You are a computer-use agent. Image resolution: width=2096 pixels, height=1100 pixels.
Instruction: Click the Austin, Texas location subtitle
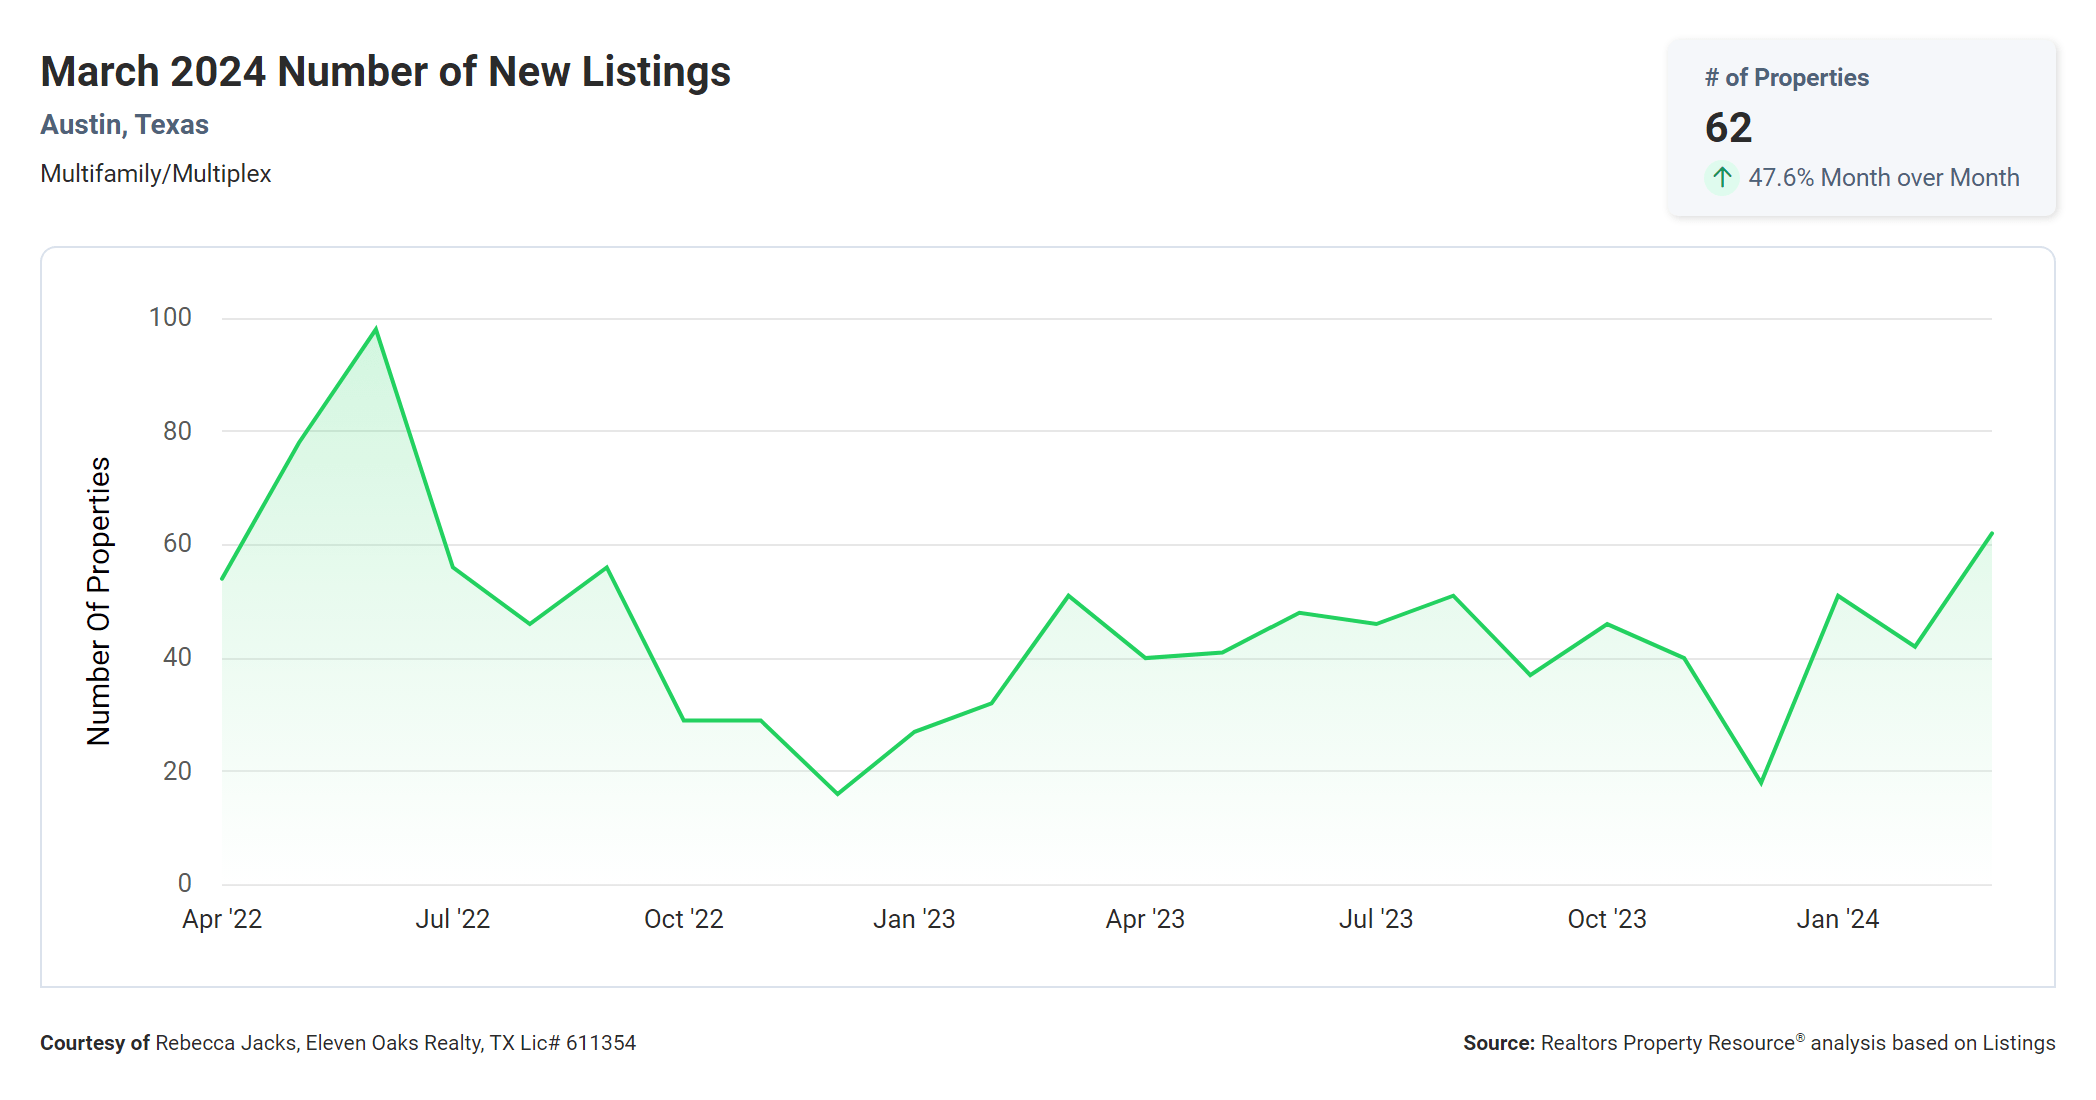coord(124,125)
